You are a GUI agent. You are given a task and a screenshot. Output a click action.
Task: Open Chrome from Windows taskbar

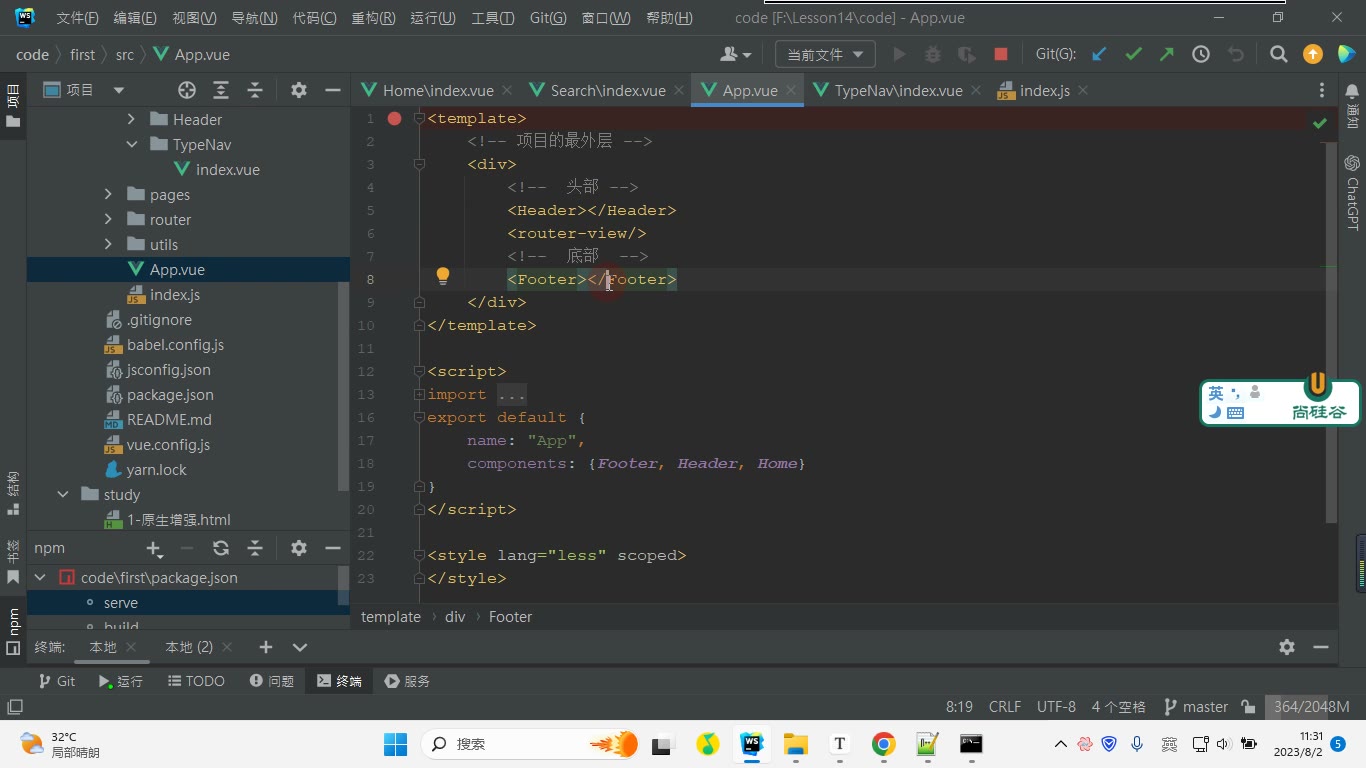coord(883,744)
